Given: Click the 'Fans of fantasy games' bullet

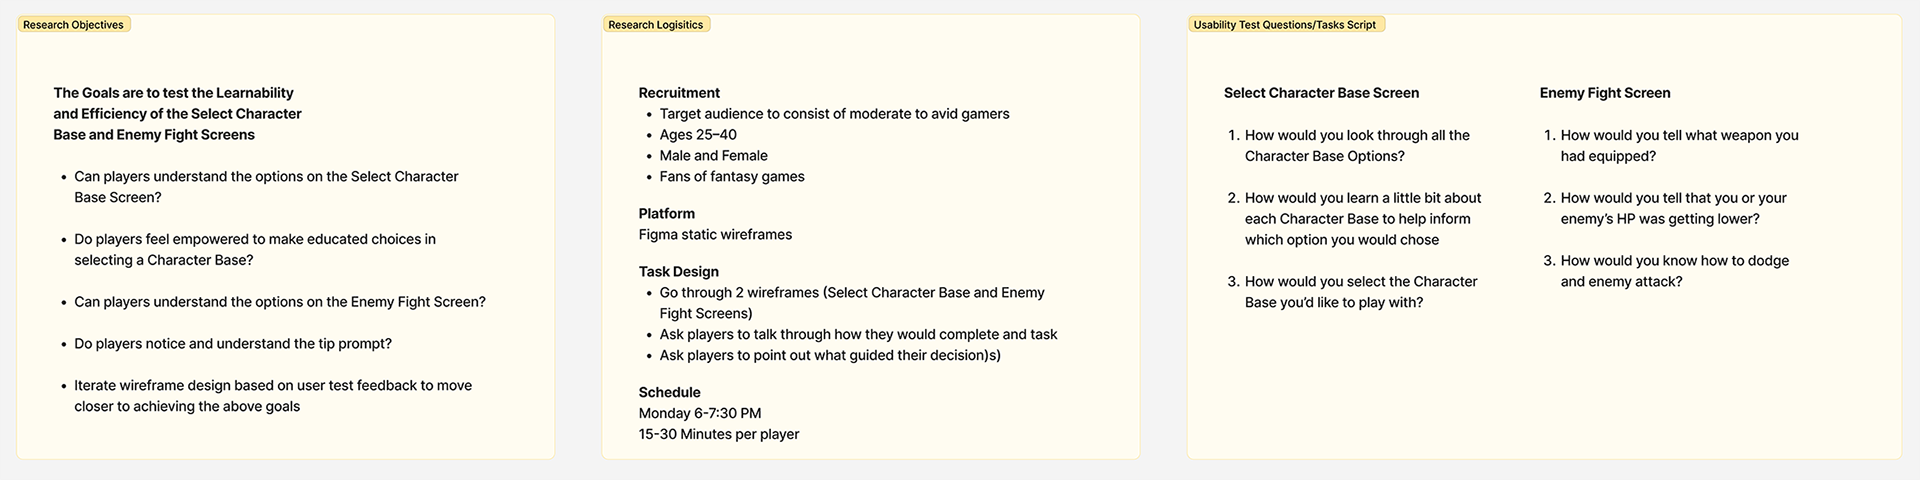Looking at the screenshot, I should click(x=731, y=177).
